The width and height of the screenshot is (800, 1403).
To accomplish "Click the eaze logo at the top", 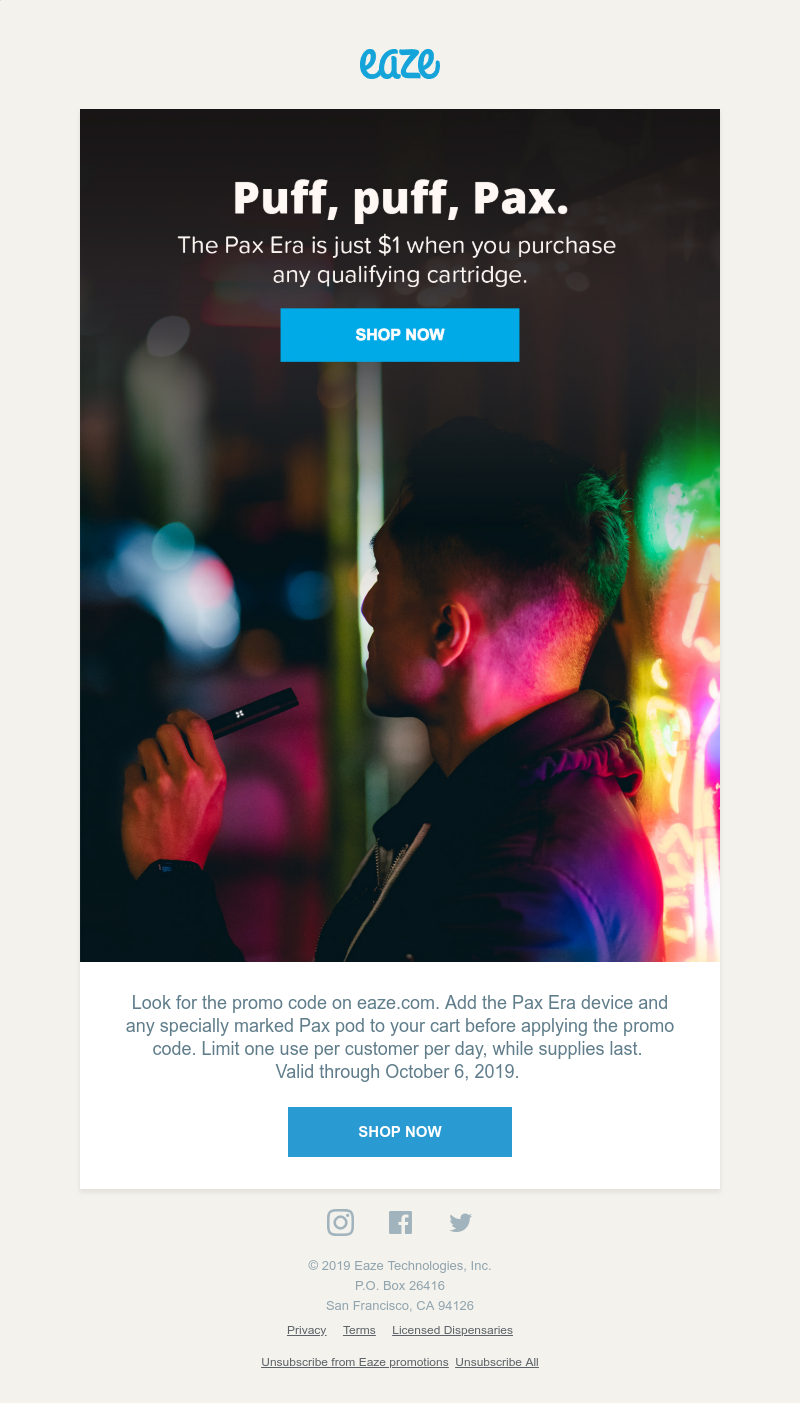I will tap(400, 64).
